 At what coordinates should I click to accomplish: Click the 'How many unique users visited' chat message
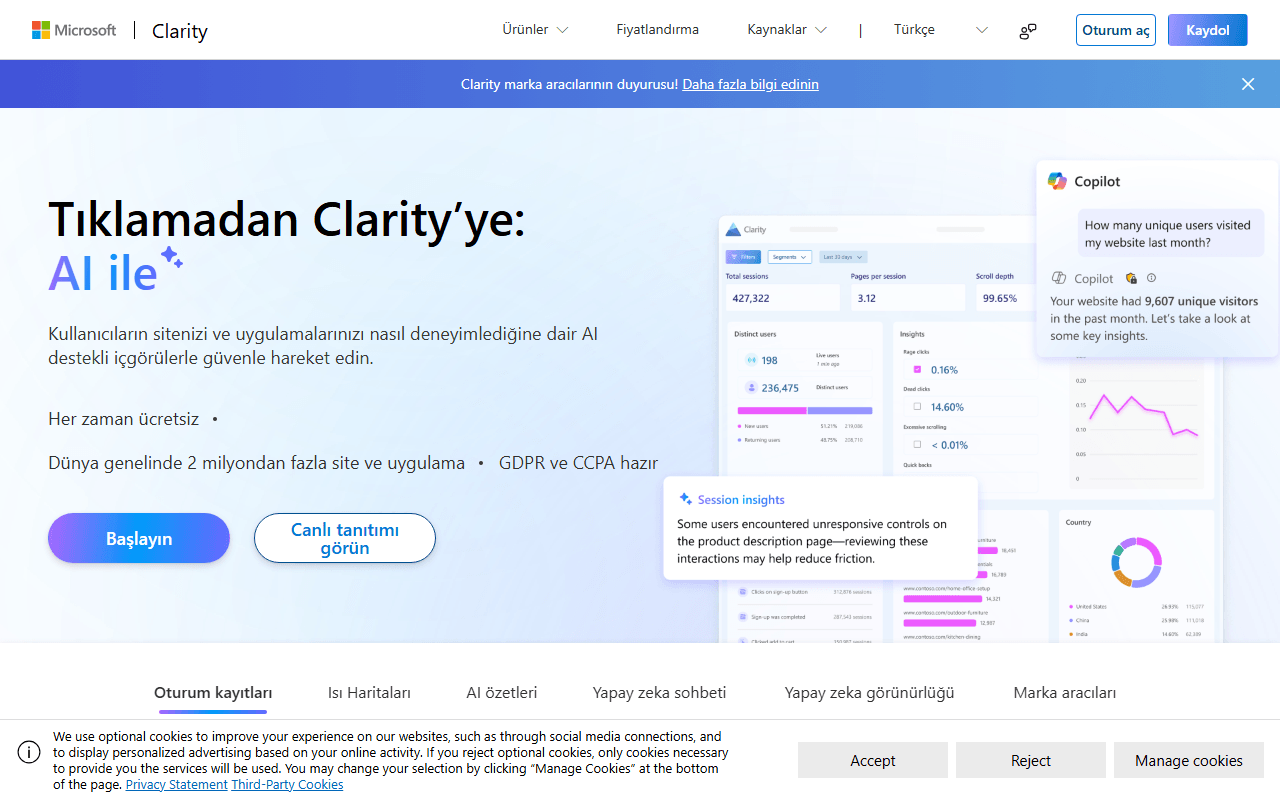1170,233
